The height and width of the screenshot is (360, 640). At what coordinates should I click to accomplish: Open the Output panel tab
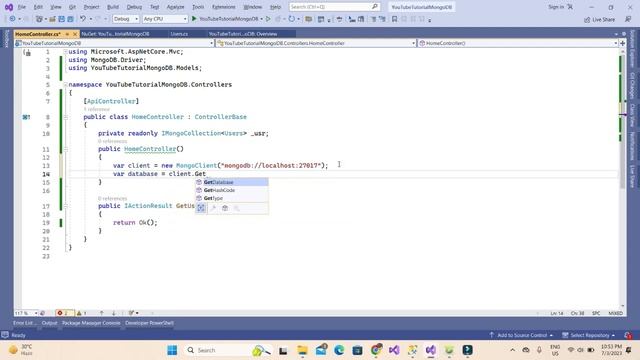pyautogui.click(x=49, y=323)
